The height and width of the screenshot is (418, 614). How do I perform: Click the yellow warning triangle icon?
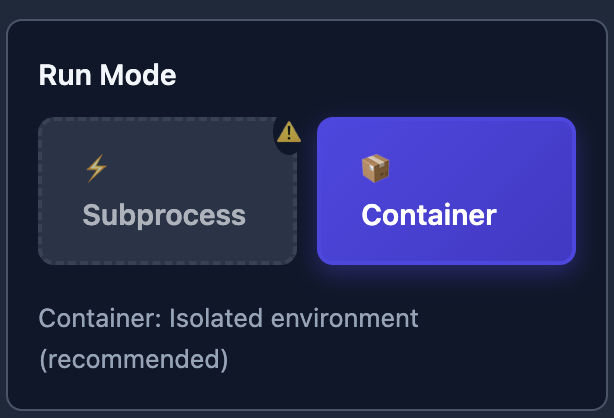(289, 131)
